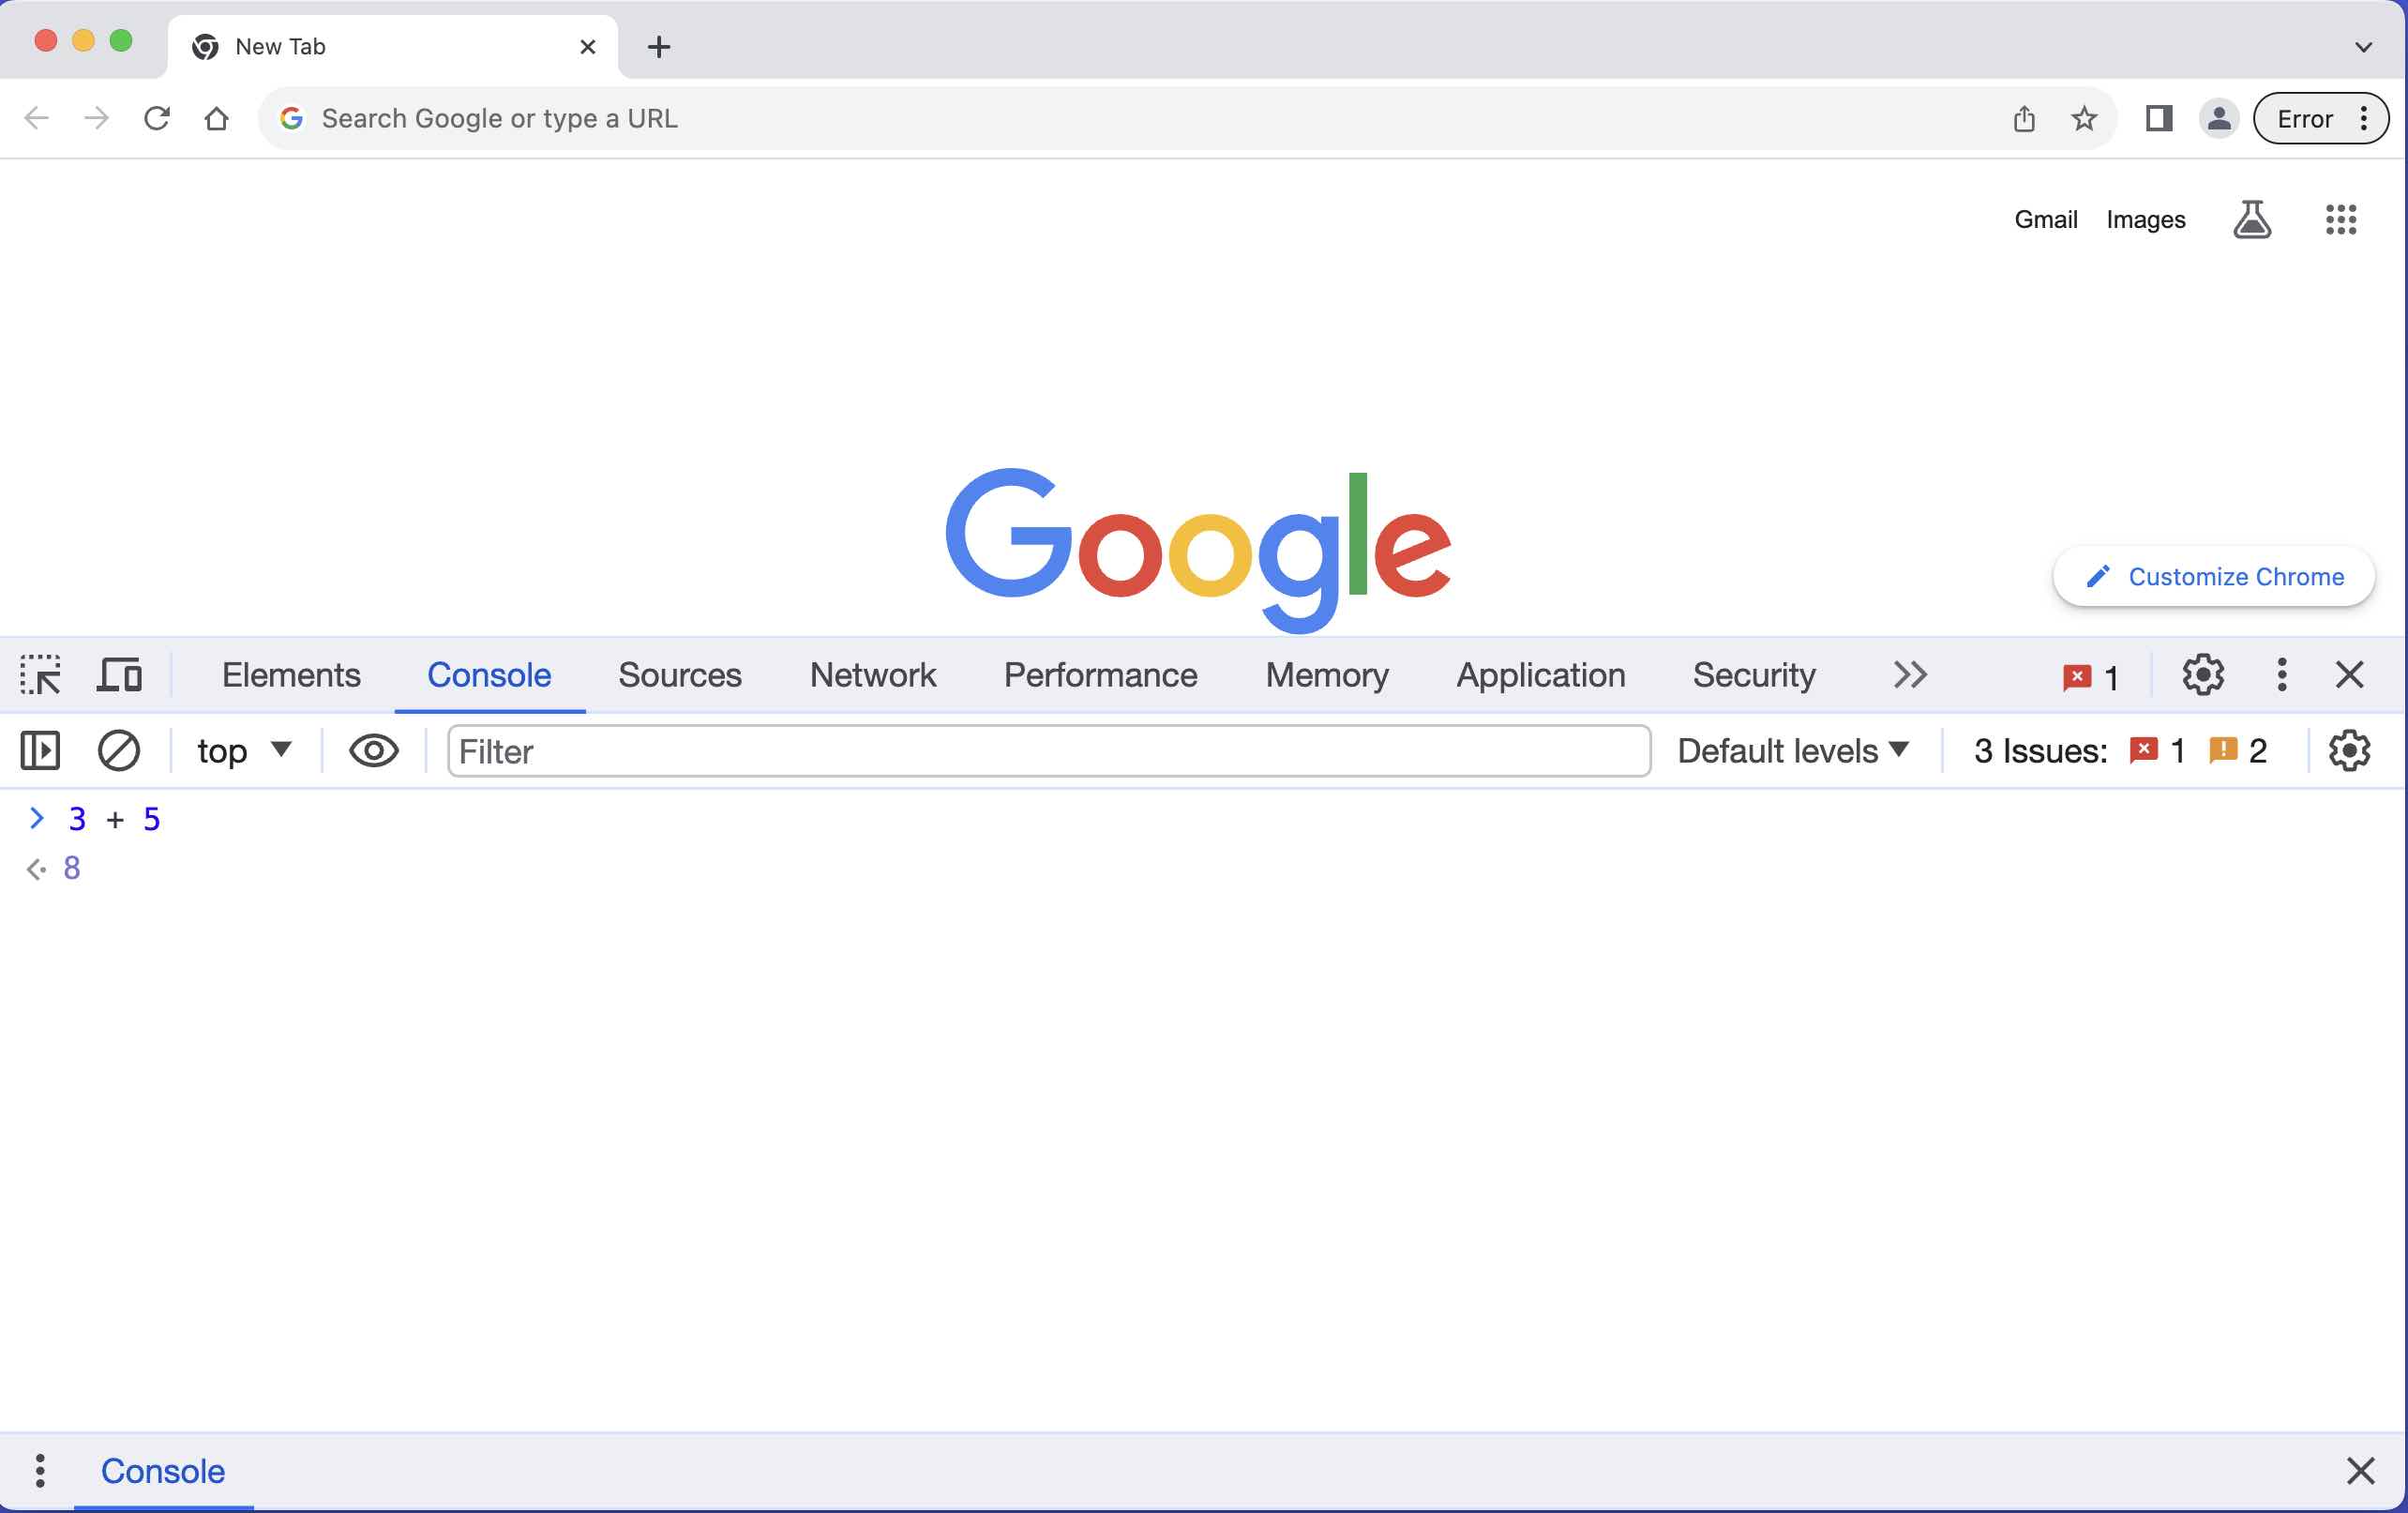Image resolution: width=2408 pixels, height=1513 pixels.
Task: Open the tab search chevron
Action: tap(2363, 47)
